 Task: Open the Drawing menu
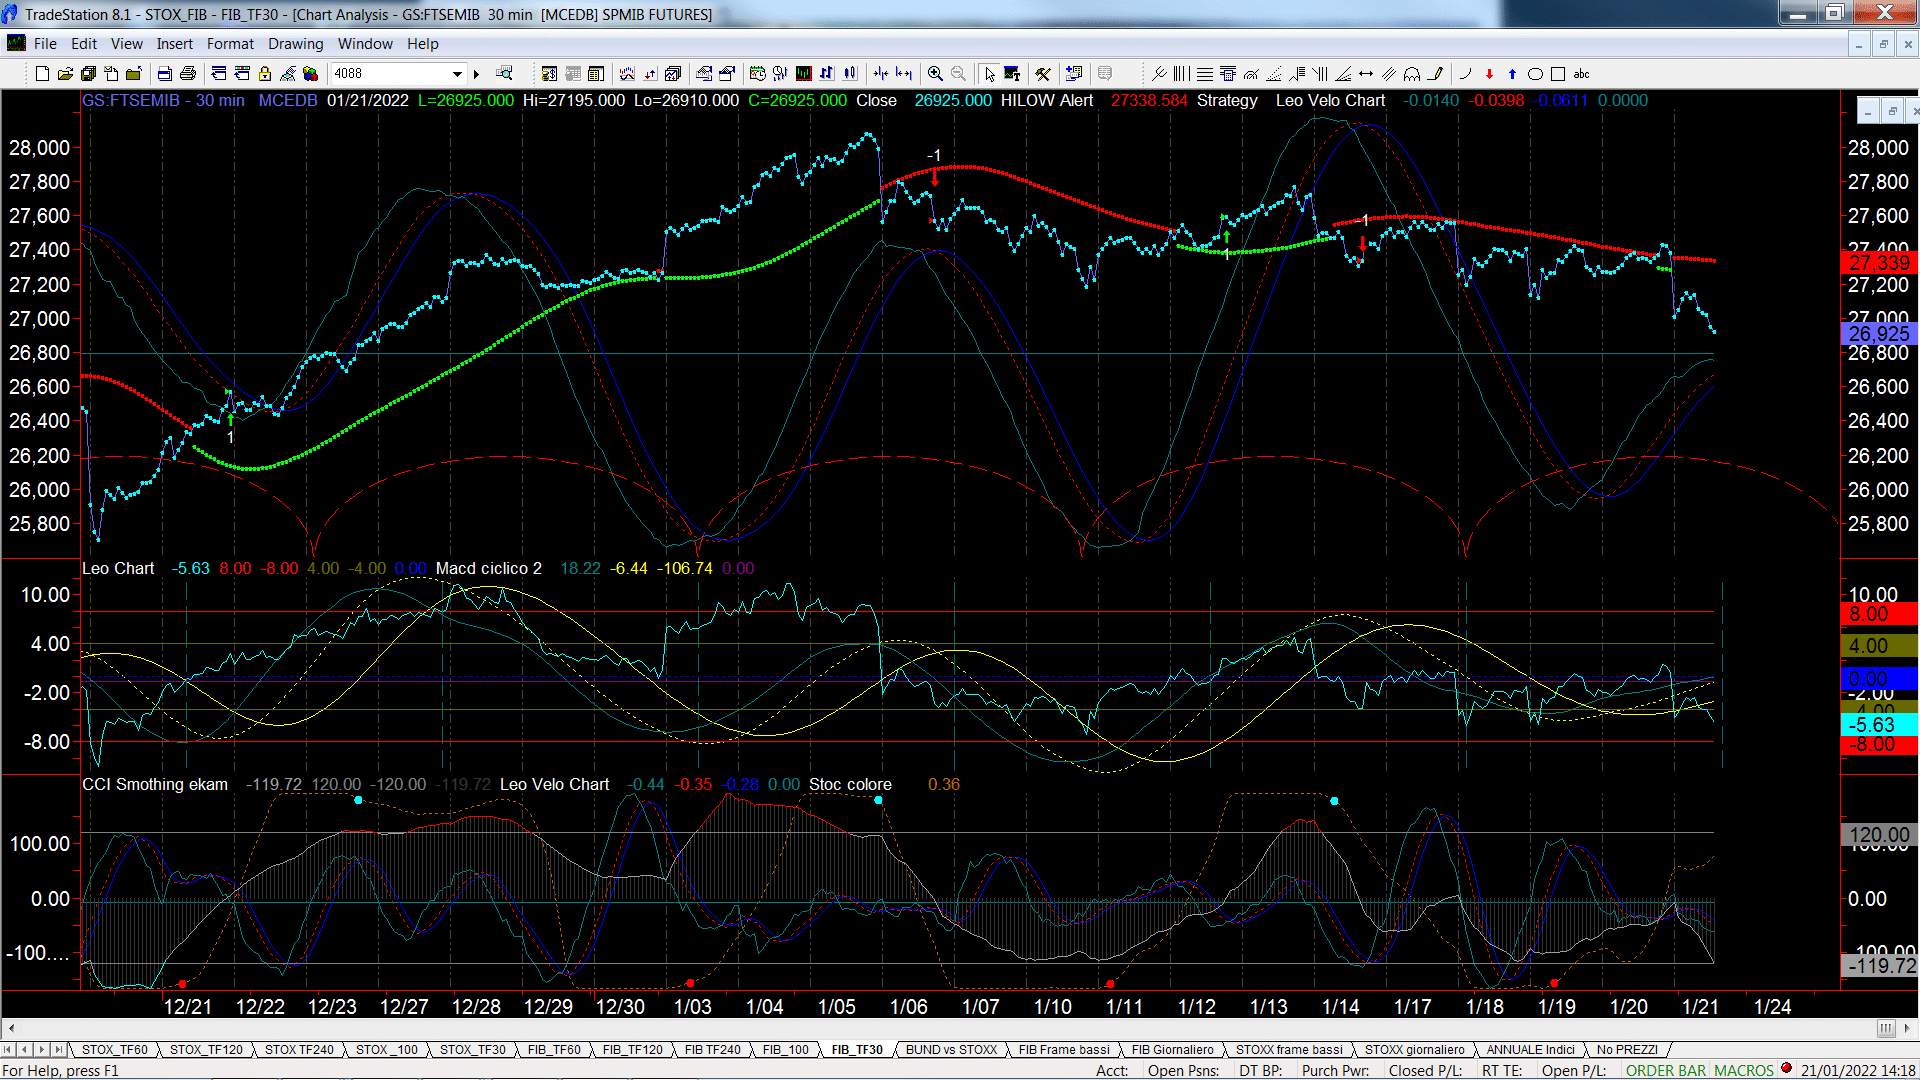click(295, 44)
